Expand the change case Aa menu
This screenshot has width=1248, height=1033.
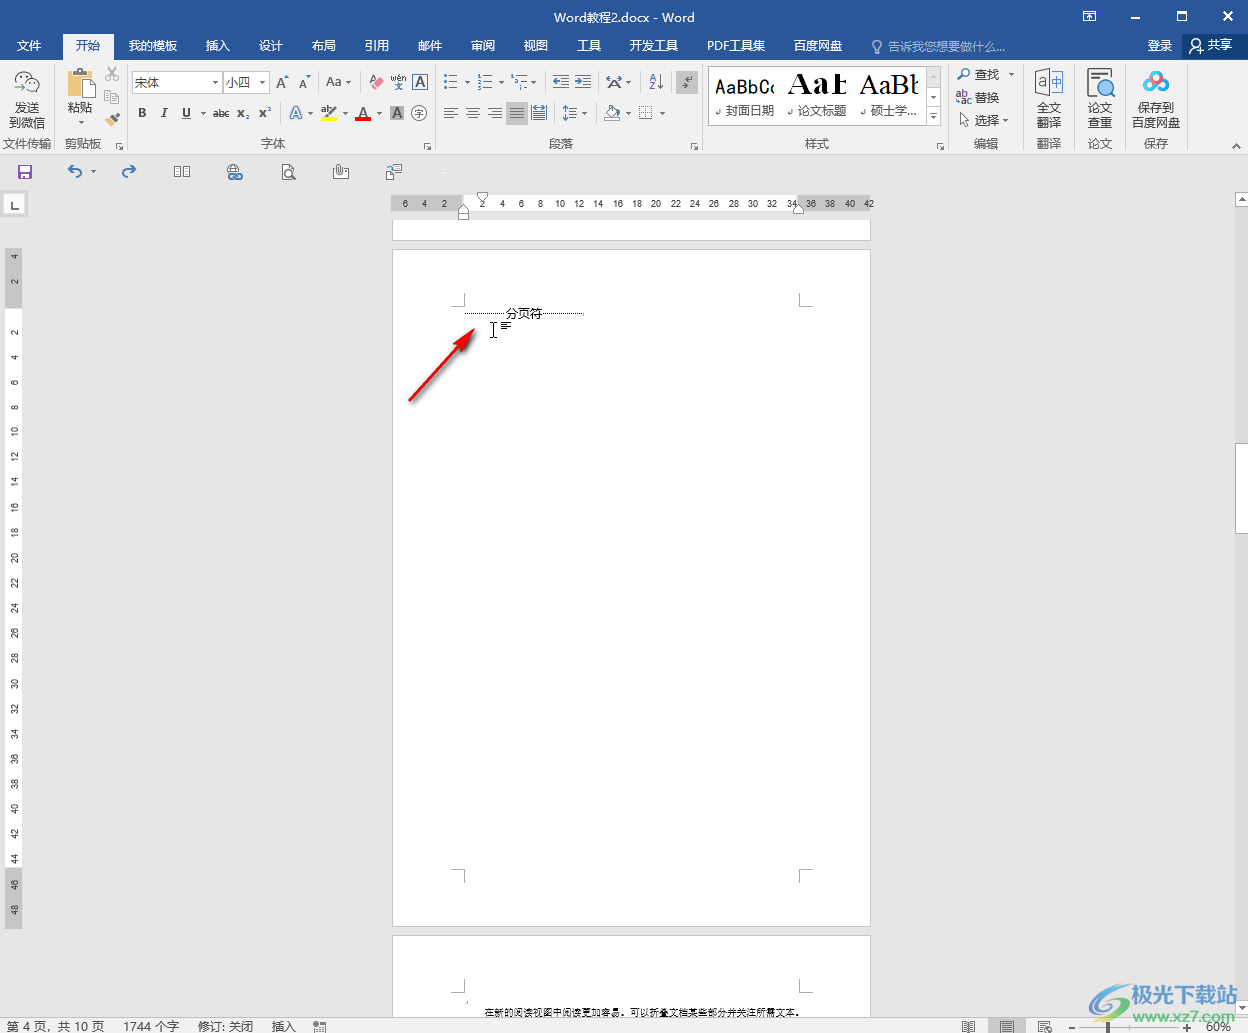point(339,82)
